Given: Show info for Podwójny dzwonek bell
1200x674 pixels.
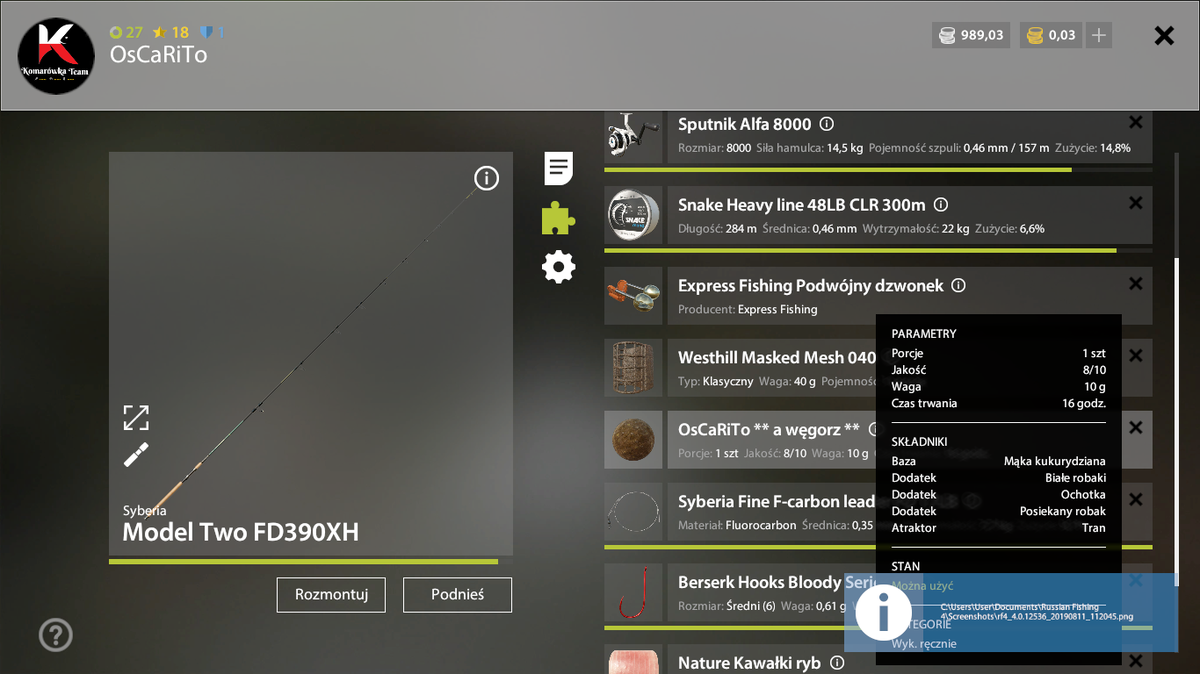Looking at the screenshot, I should coord(958,286).
